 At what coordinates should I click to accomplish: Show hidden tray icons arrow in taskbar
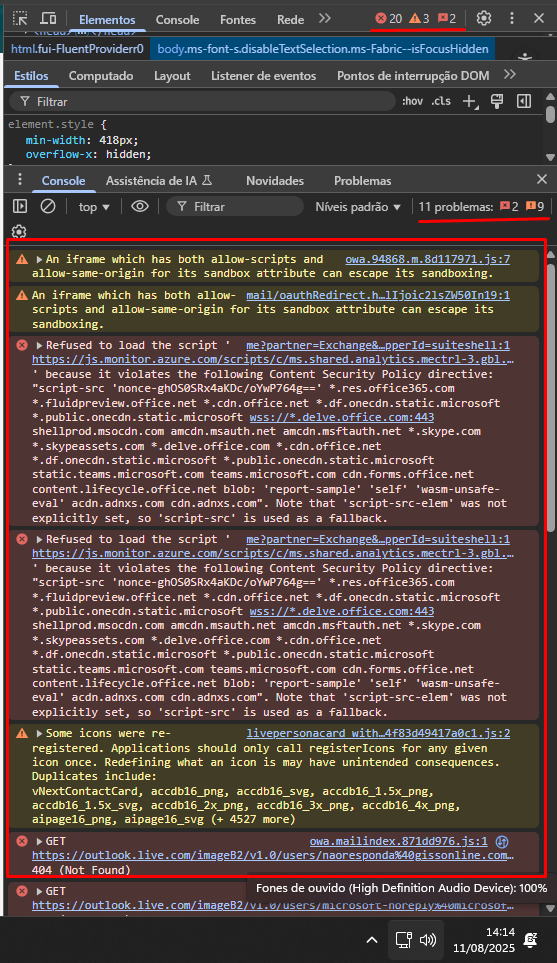click(372, 940)
